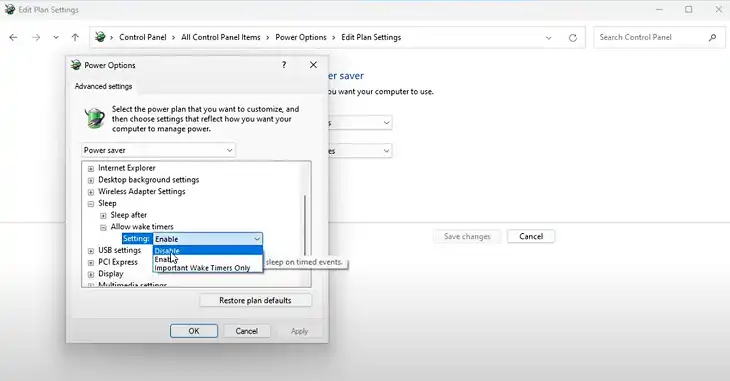Choose Important Wake Timers Only option
This screenshot has width=730, height=381.
tap(208, 268)
